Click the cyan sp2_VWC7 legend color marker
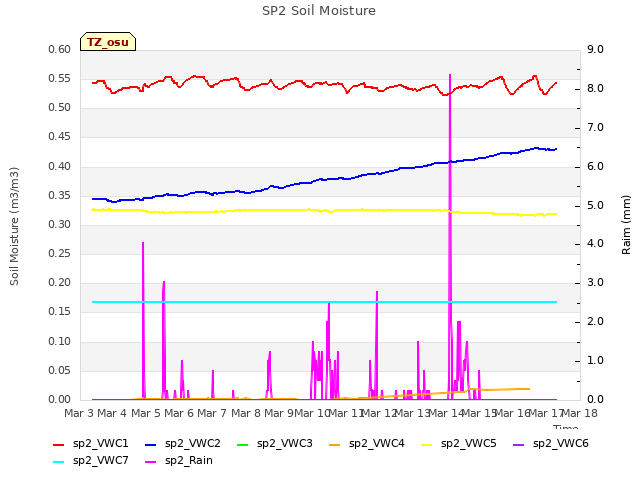Screen dimensions: 640x480 (x=59, y=462)
